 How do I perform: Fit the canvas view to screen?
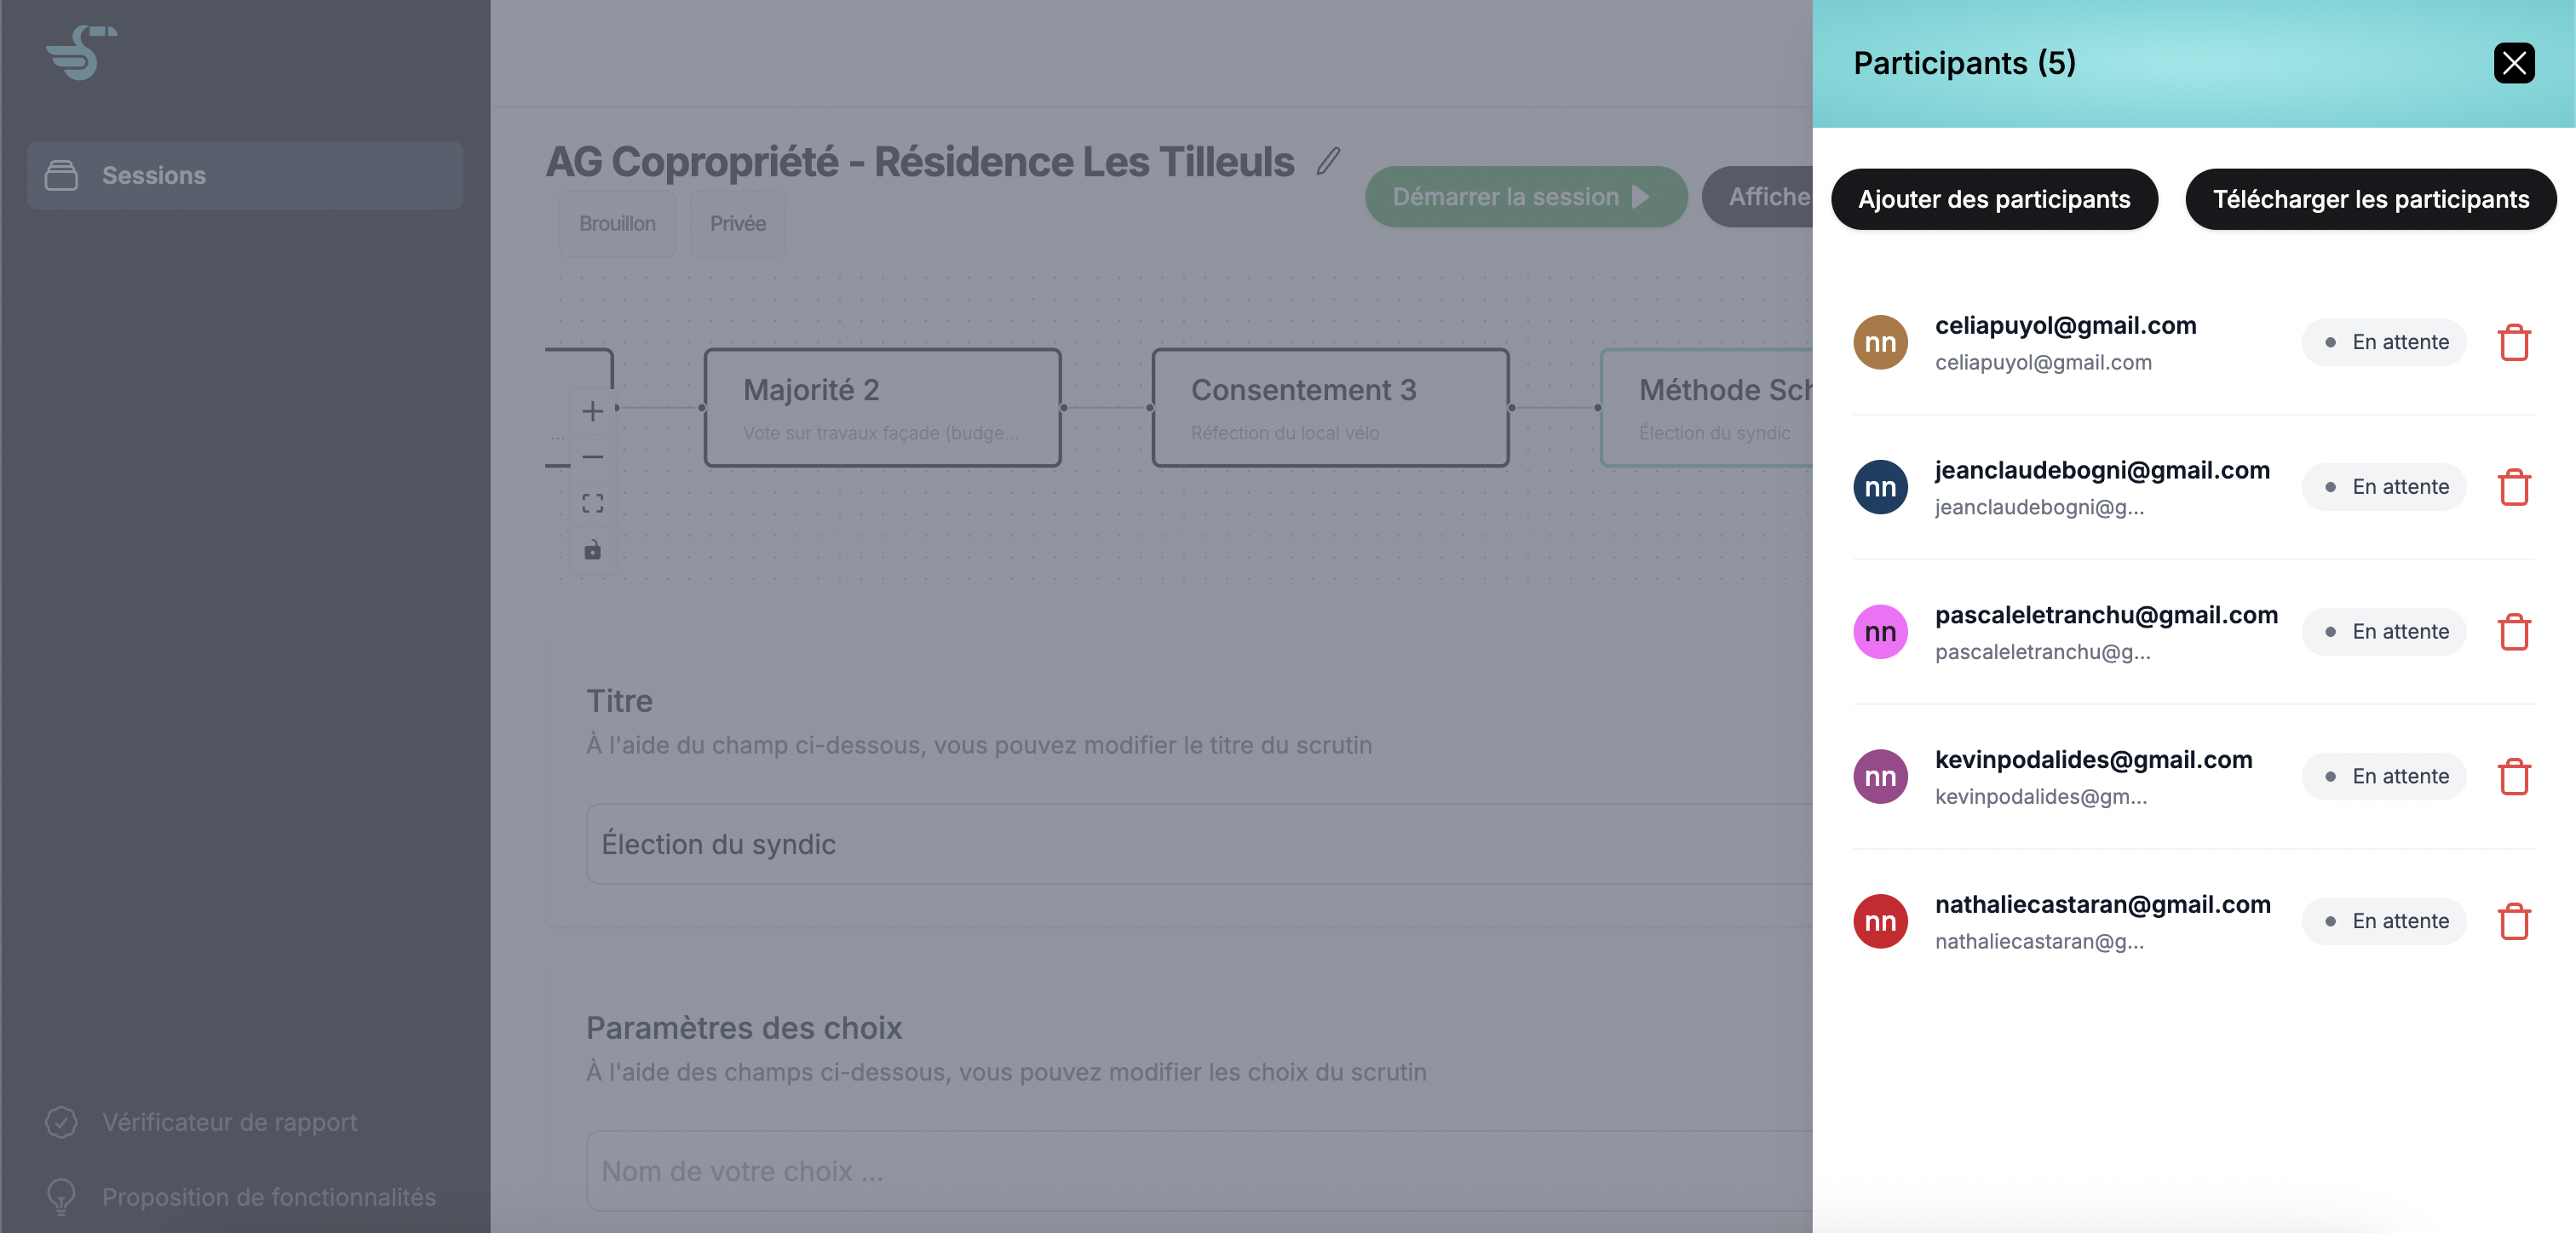coord(592,503)
